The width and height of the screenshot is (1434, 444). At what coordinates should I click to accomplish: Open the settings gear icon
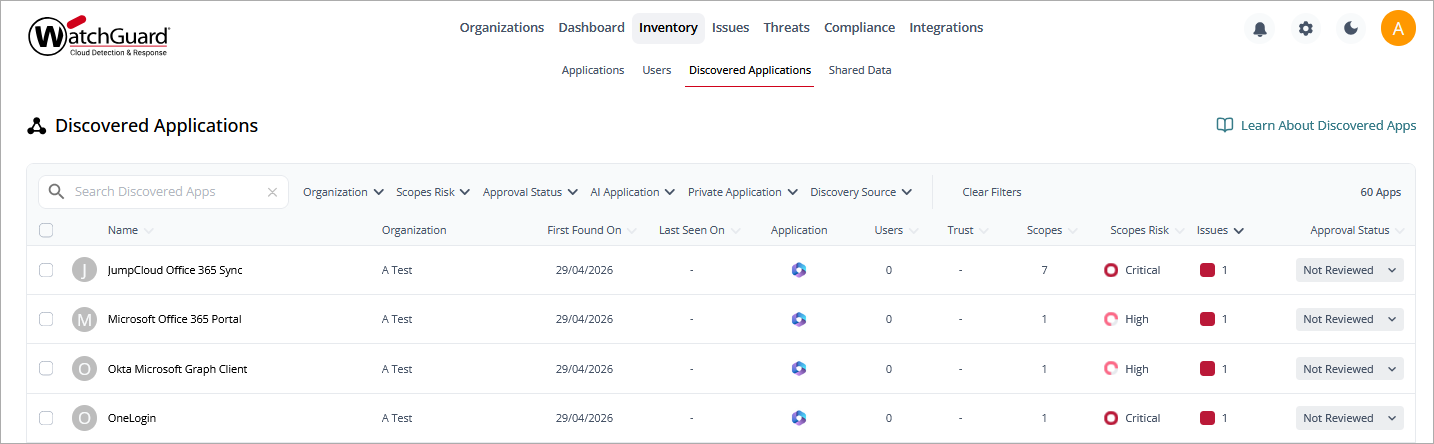(1305, 28)
